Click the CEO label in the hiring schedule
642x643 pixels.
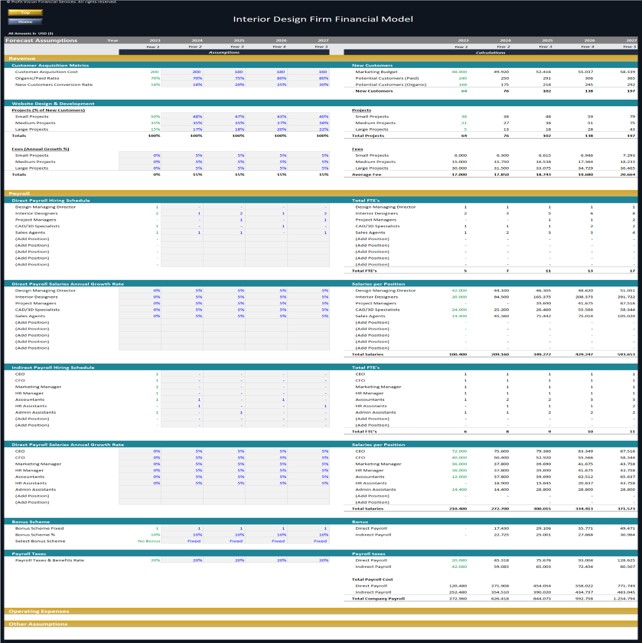coord(20,374)
